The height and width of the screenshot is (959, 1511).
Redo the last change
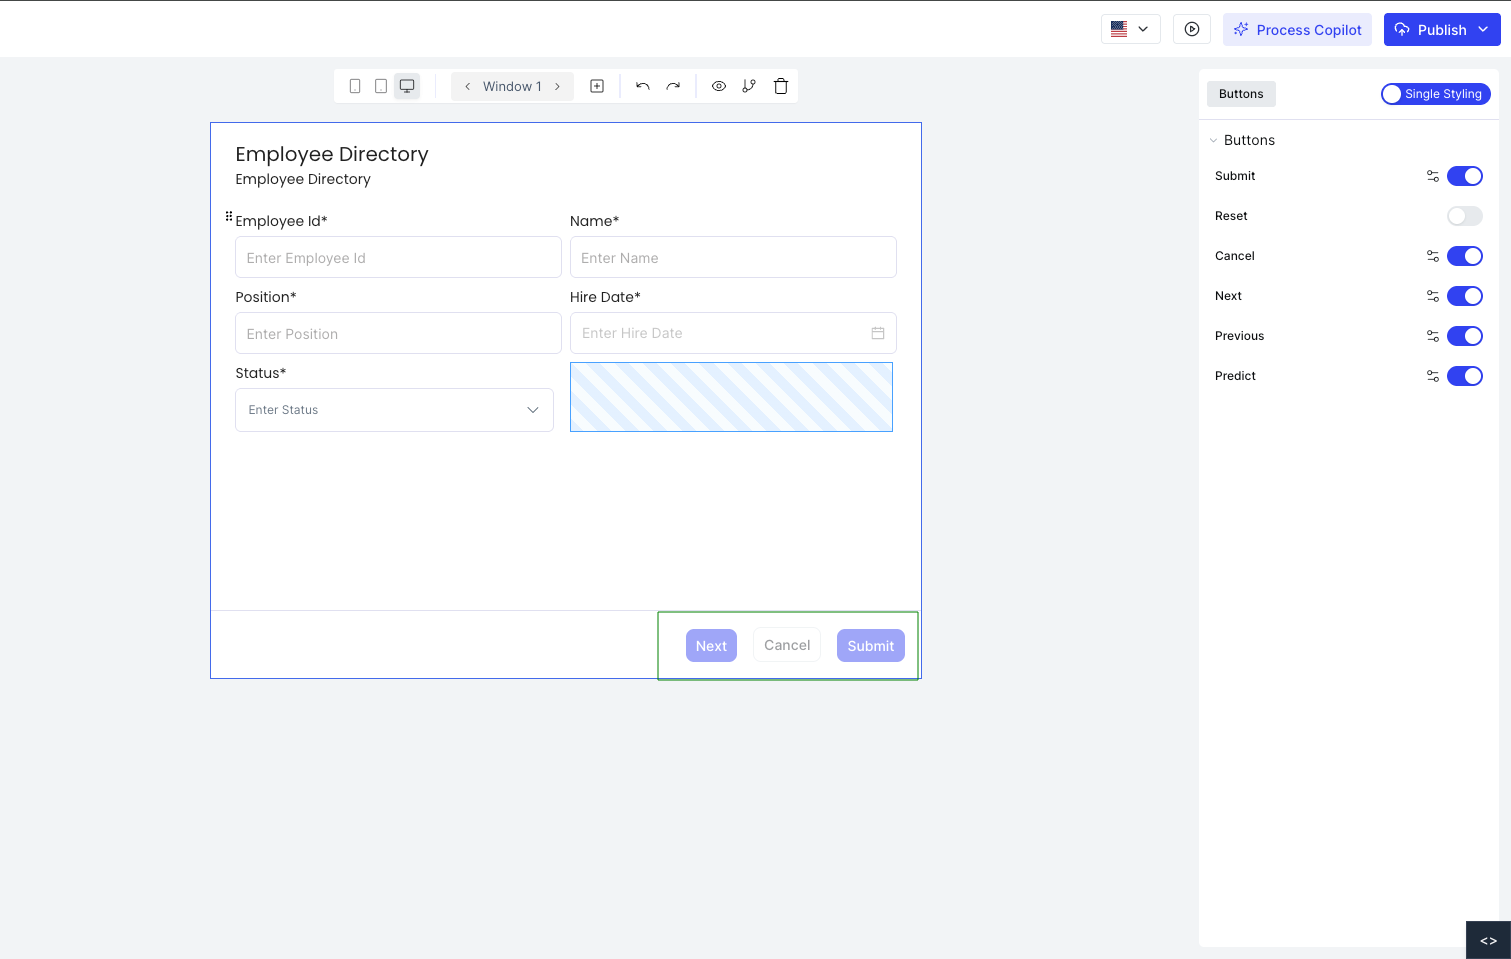[x=673, y=86]
